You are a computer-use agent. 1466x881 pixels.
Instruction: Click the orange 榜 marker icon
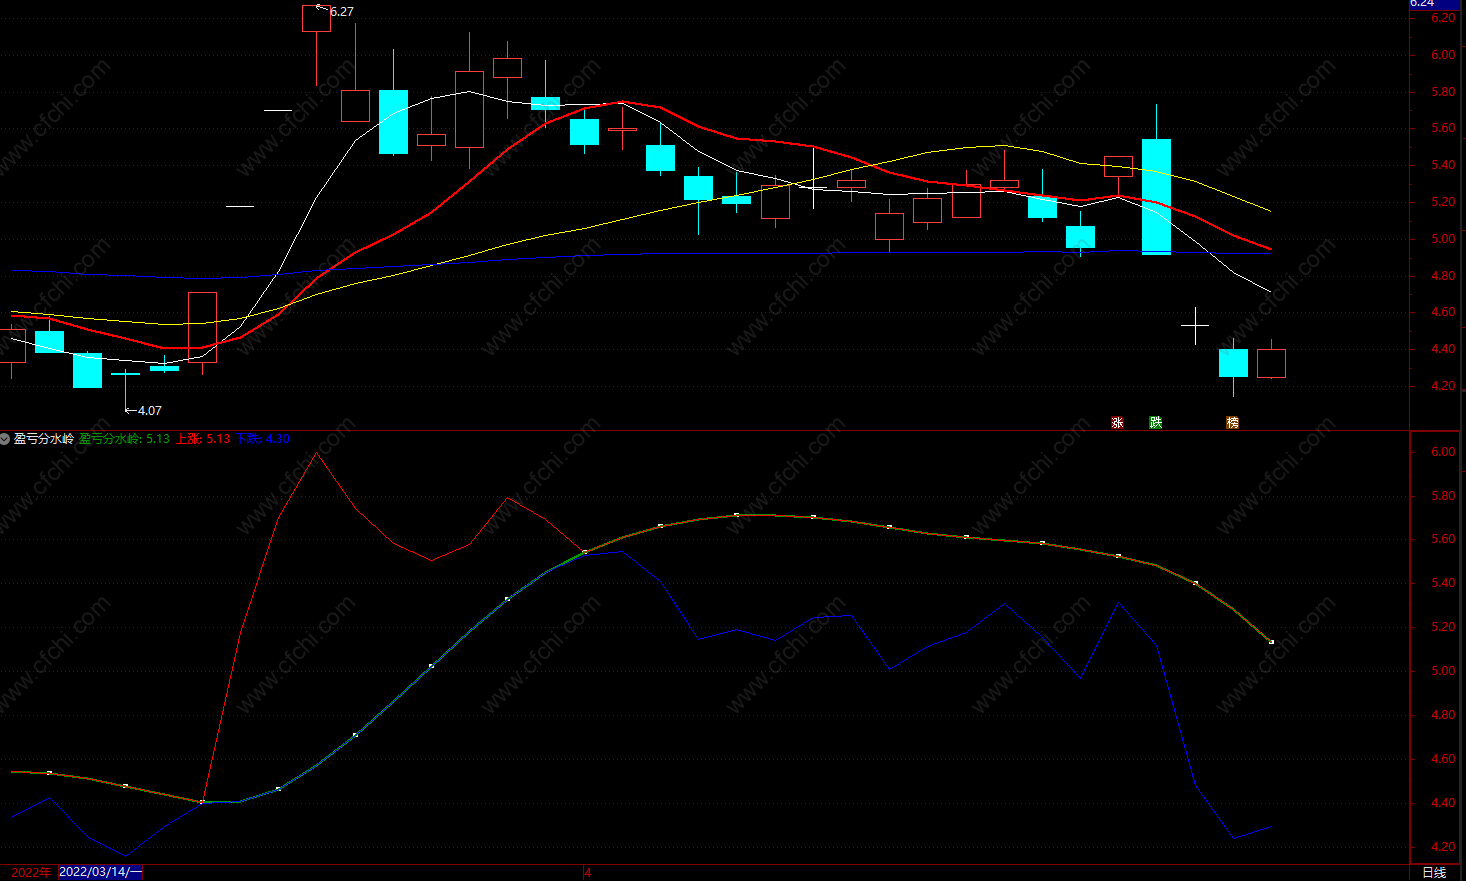1233,423
